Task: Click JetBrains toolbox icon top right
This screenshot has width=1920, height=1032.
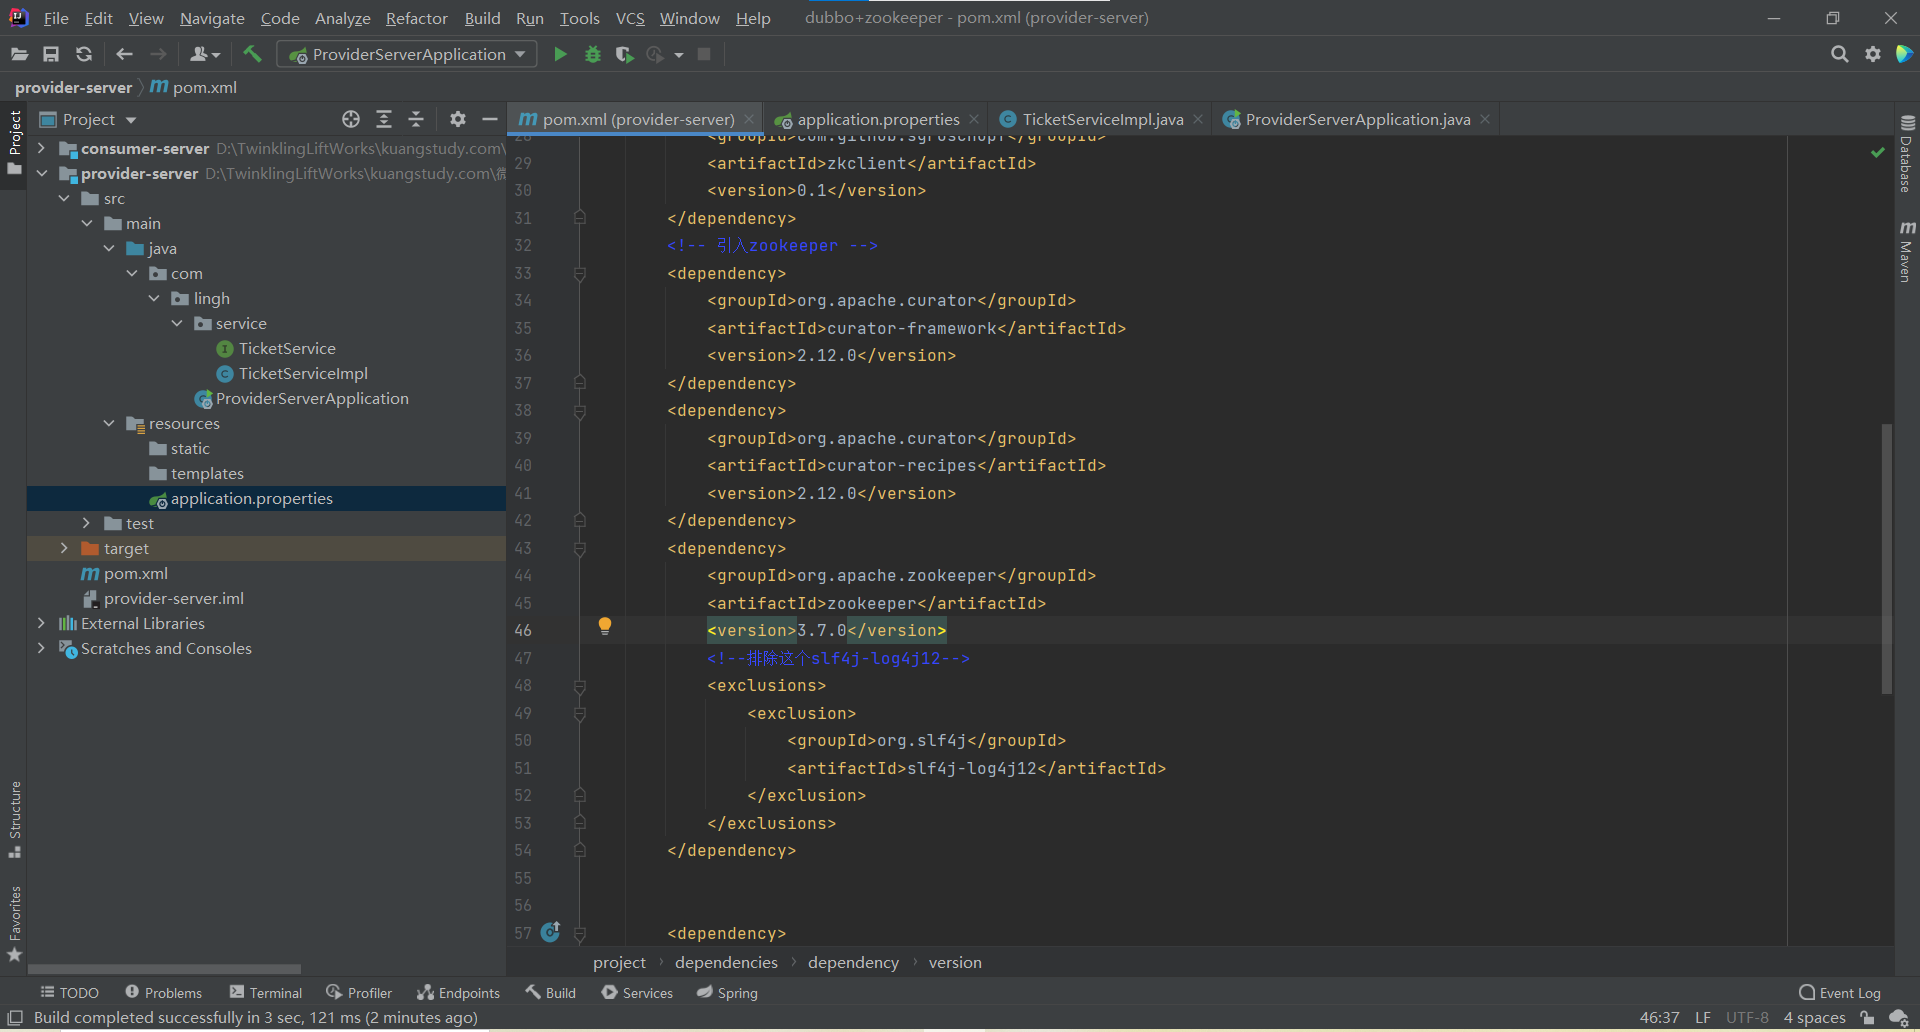Action: coord(1905,54)
